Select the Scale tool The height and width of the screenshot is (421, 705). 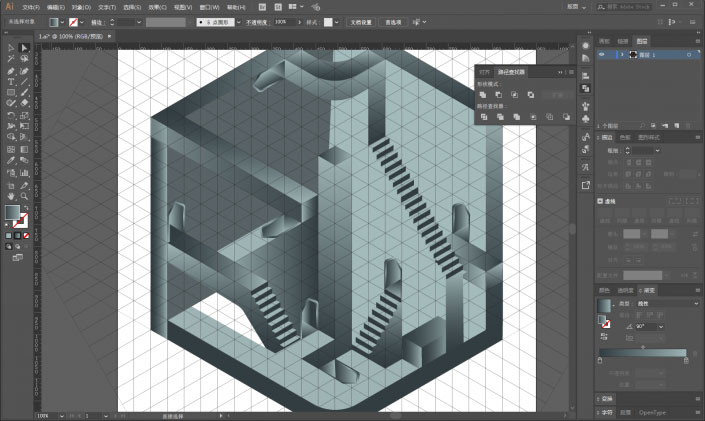pyautogui.click(x=24, y=115)
